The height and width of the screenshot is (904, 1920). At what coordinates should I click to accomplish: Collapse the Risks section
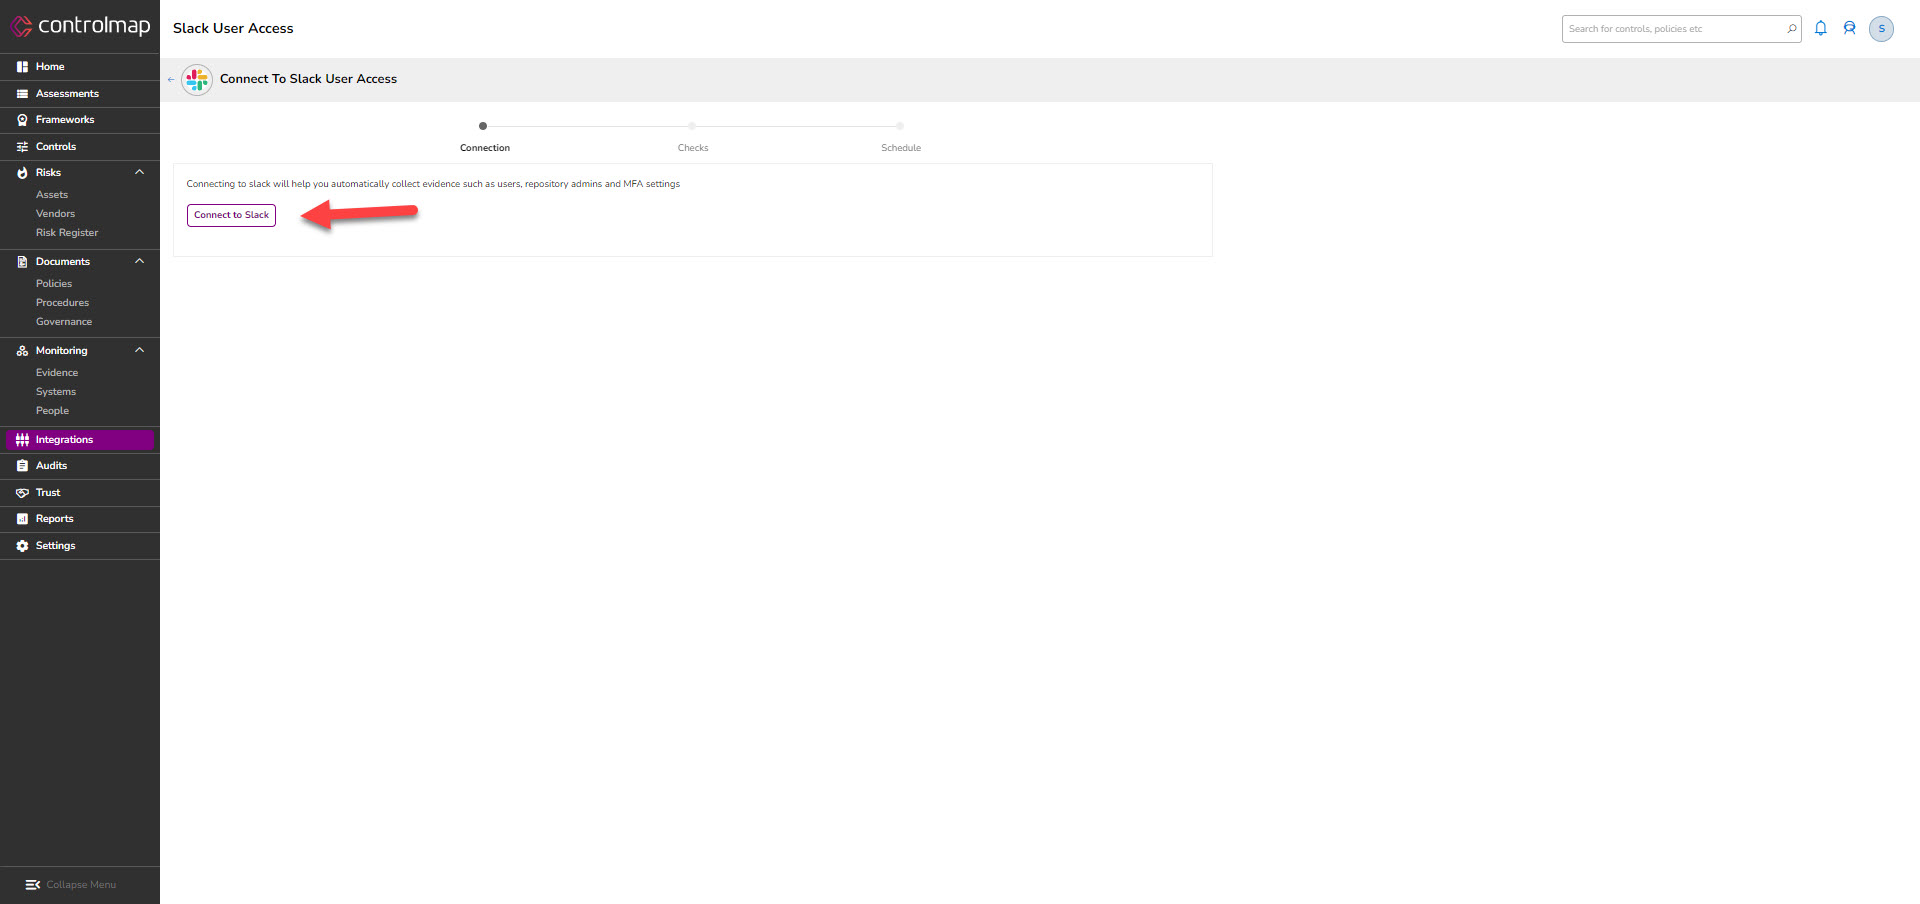[x=140, y=172]
